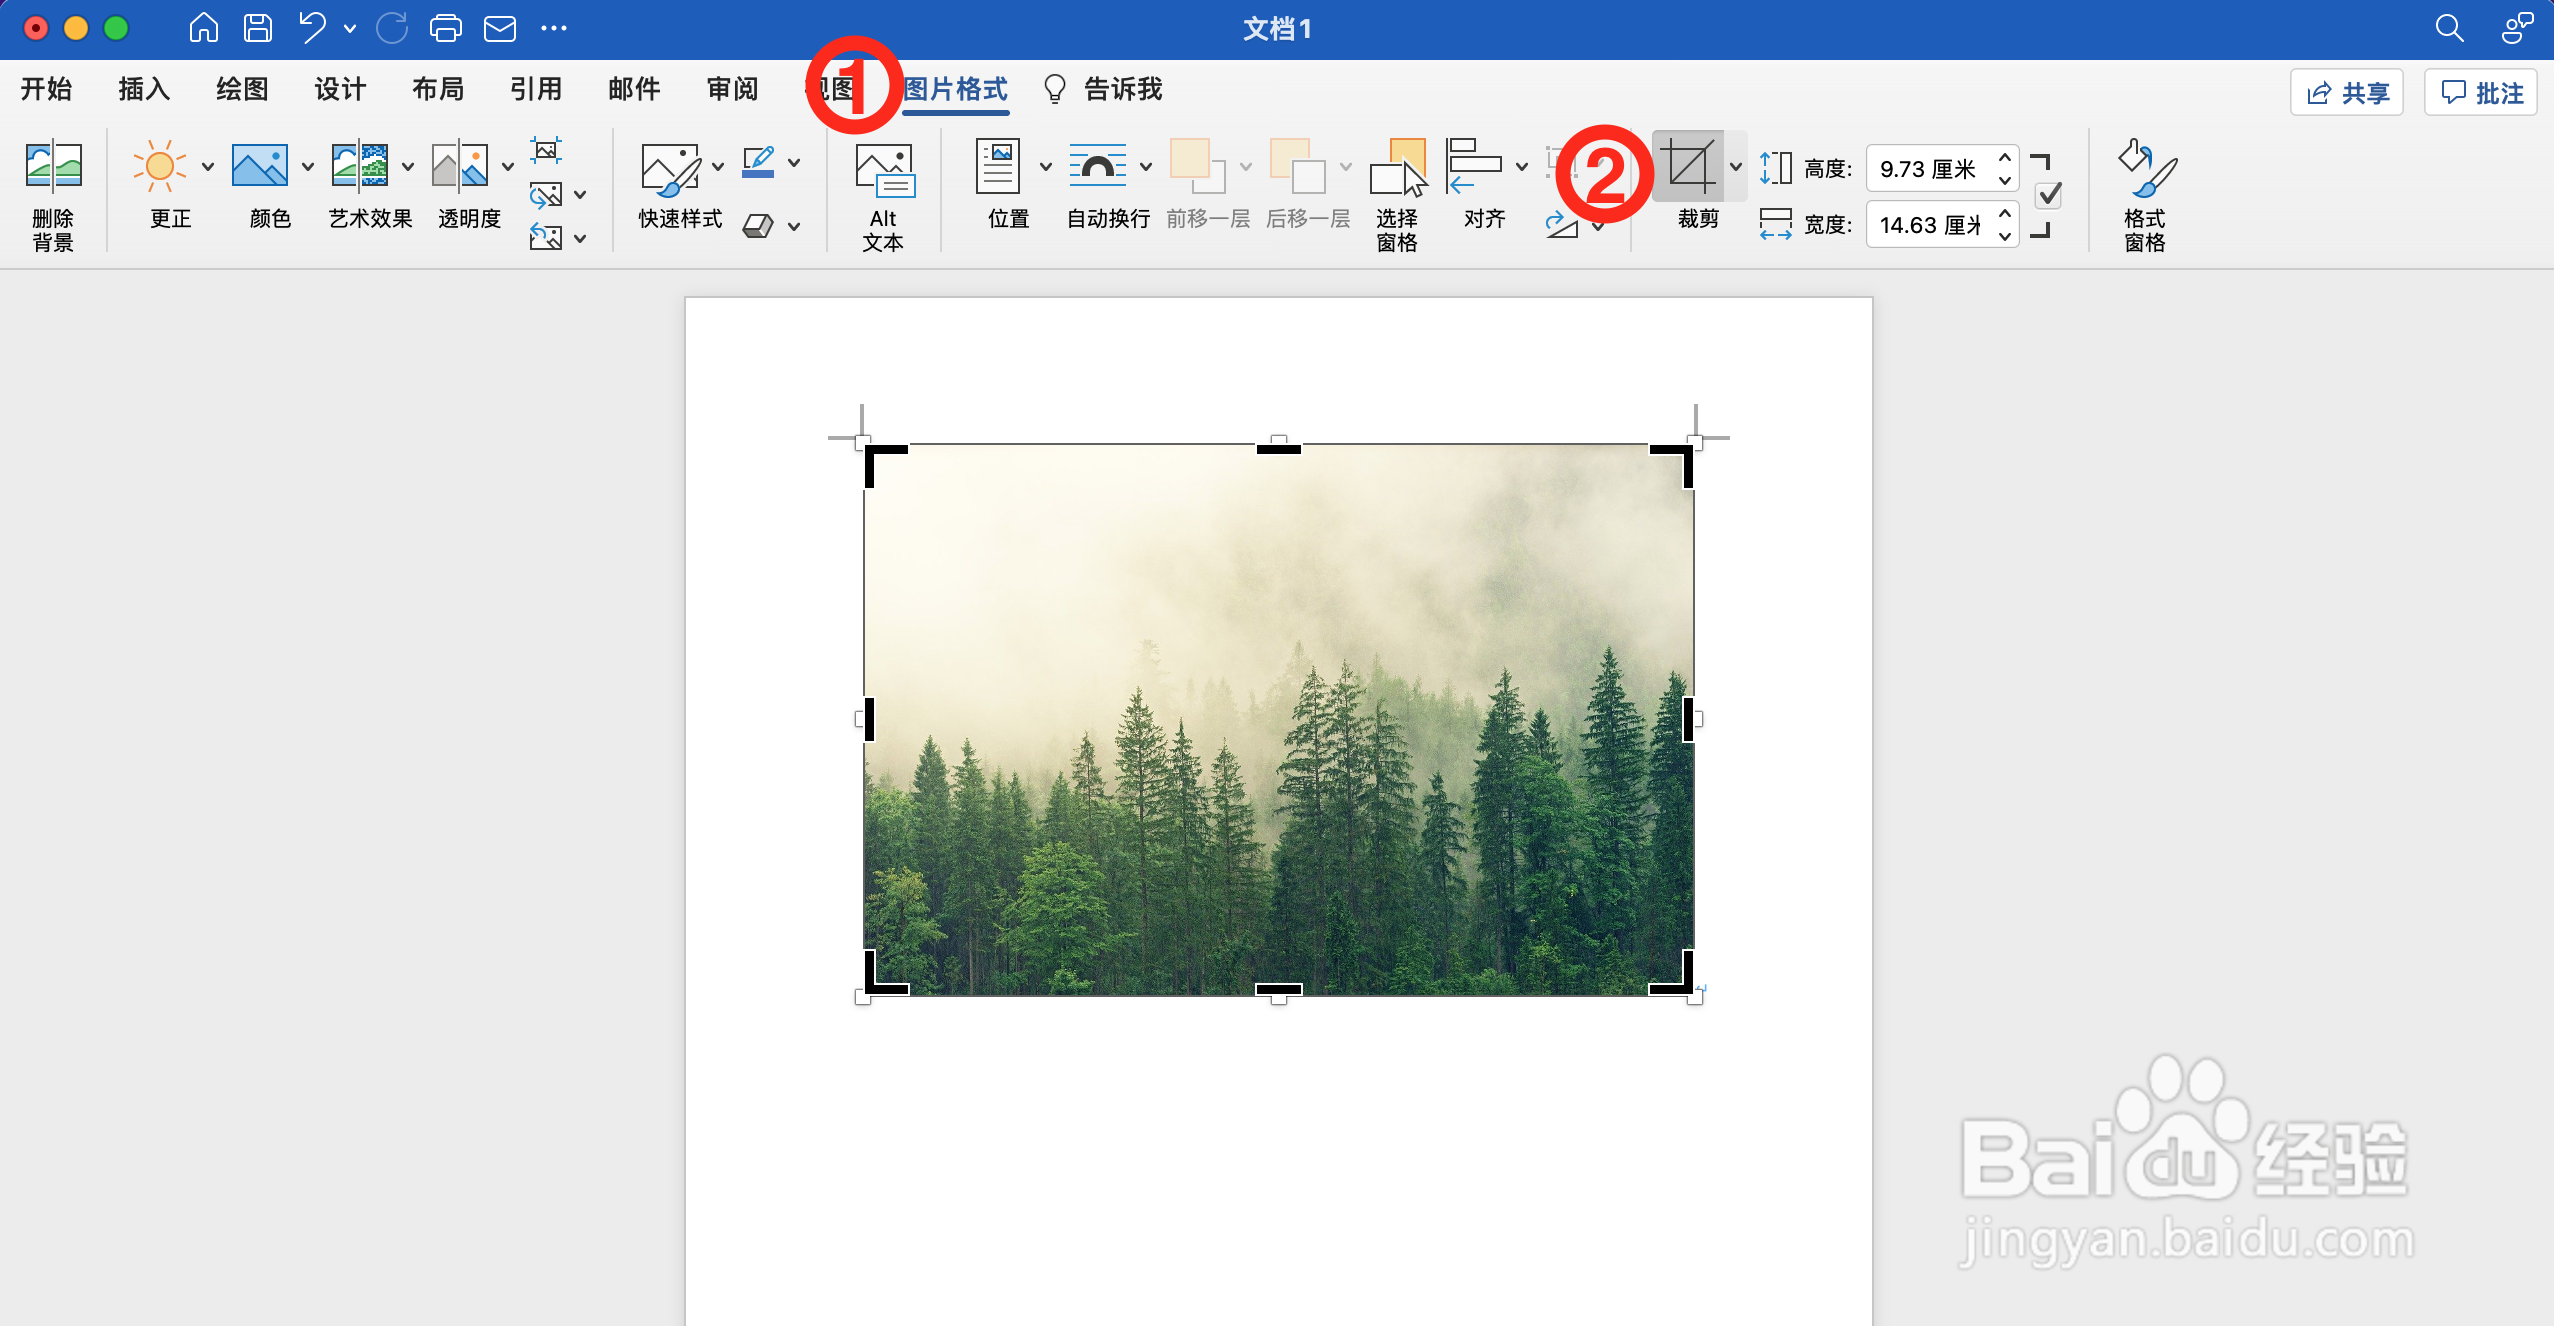Switch to the 插入 tab
The image size is (2554, 1326).
coord(144,90)
